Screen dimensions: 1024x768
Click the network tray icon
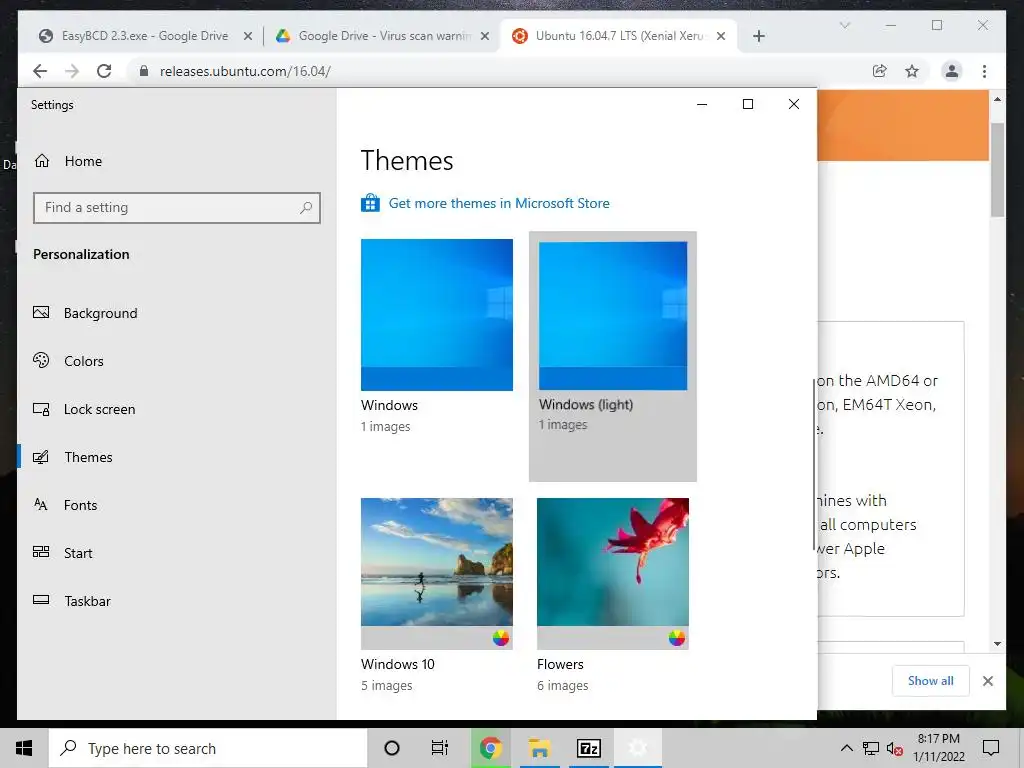pyautogui.click(x=871, y=748)
